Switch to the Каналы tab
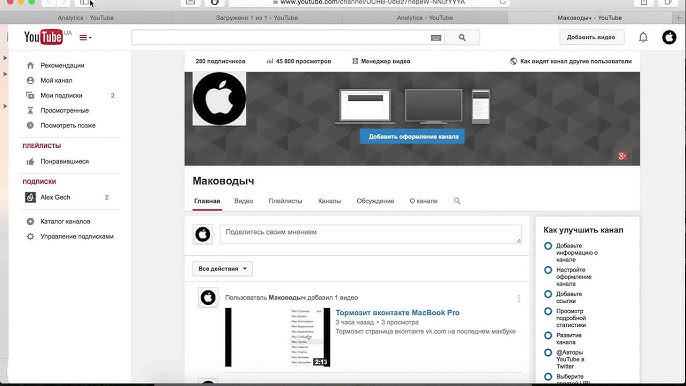 click(329, 201)
